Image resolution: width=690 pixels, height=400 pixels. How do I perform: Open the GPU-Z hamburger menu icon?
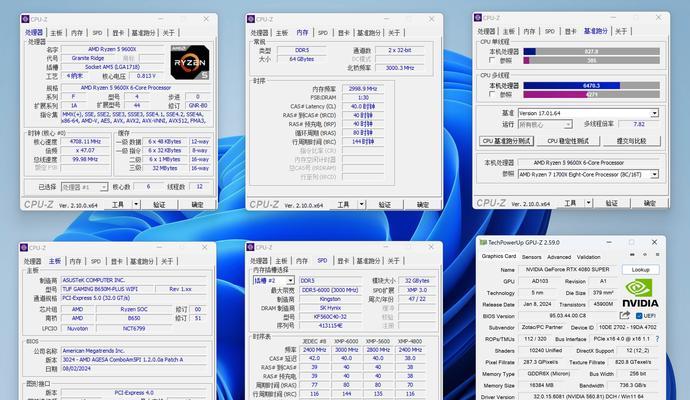657,255
